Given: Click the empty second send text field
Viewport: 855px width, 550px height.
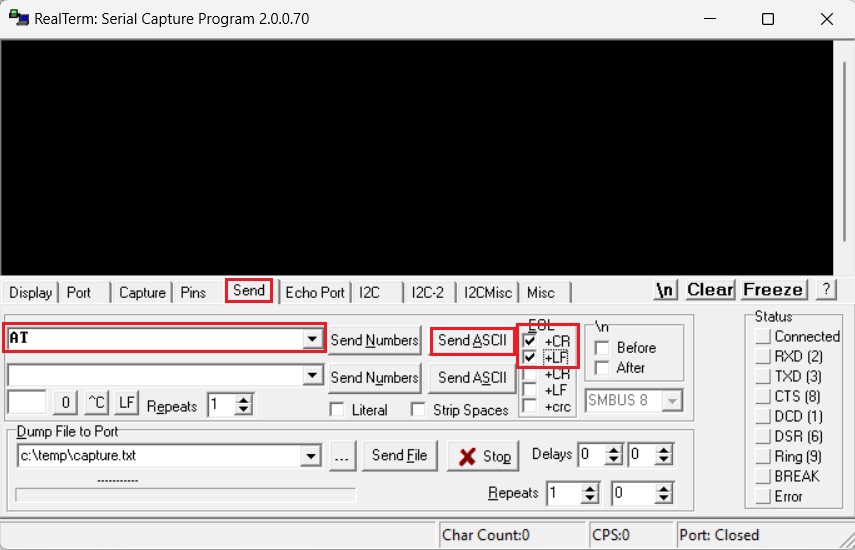Looking at the screenshot, I should coord(155,376).
